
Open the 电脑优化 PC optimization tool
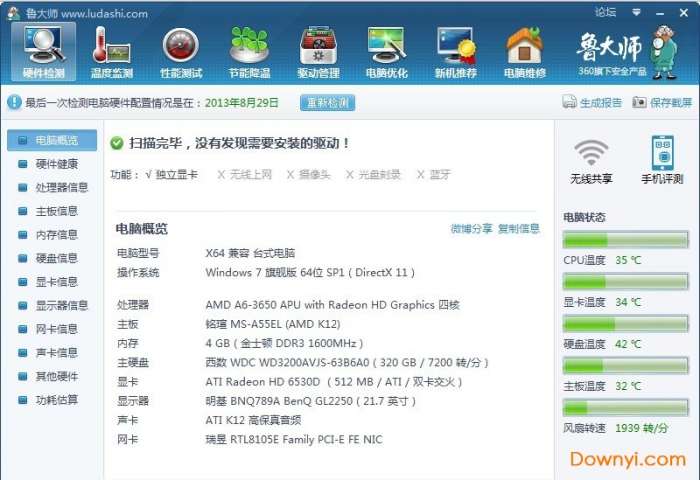point(387,52)
